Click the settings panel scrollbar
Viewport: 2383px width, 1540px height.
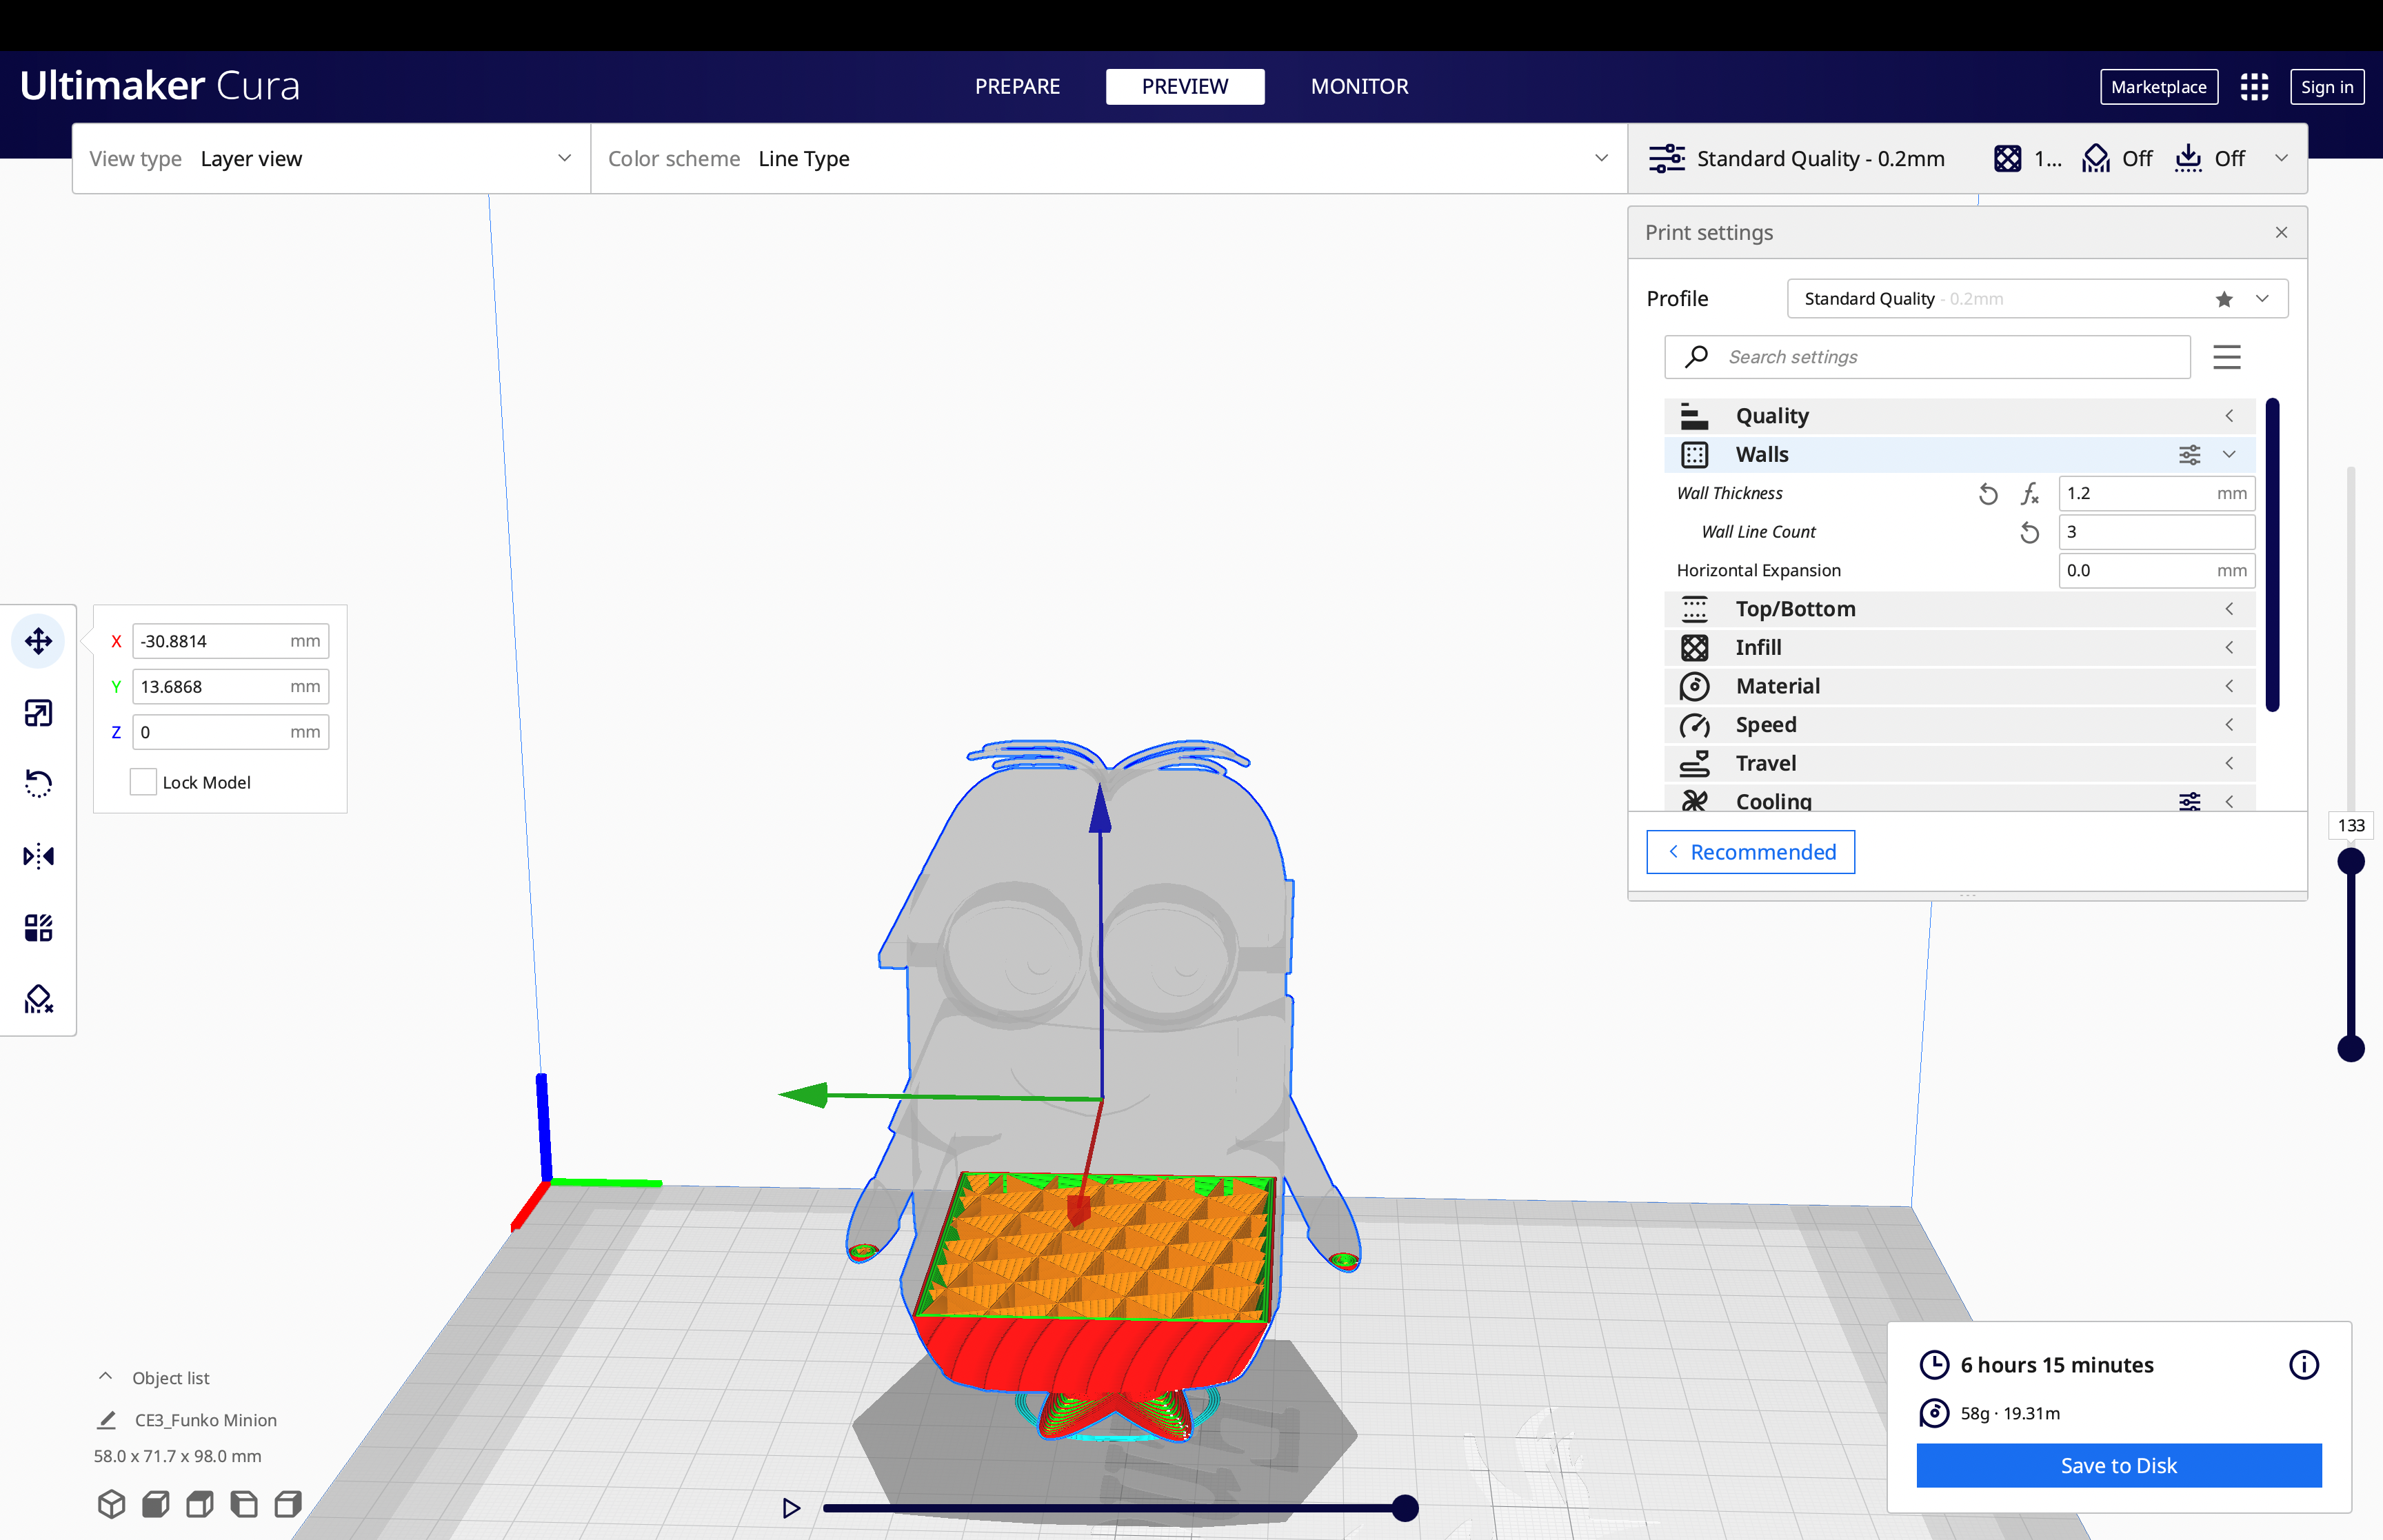point(2272,555)
